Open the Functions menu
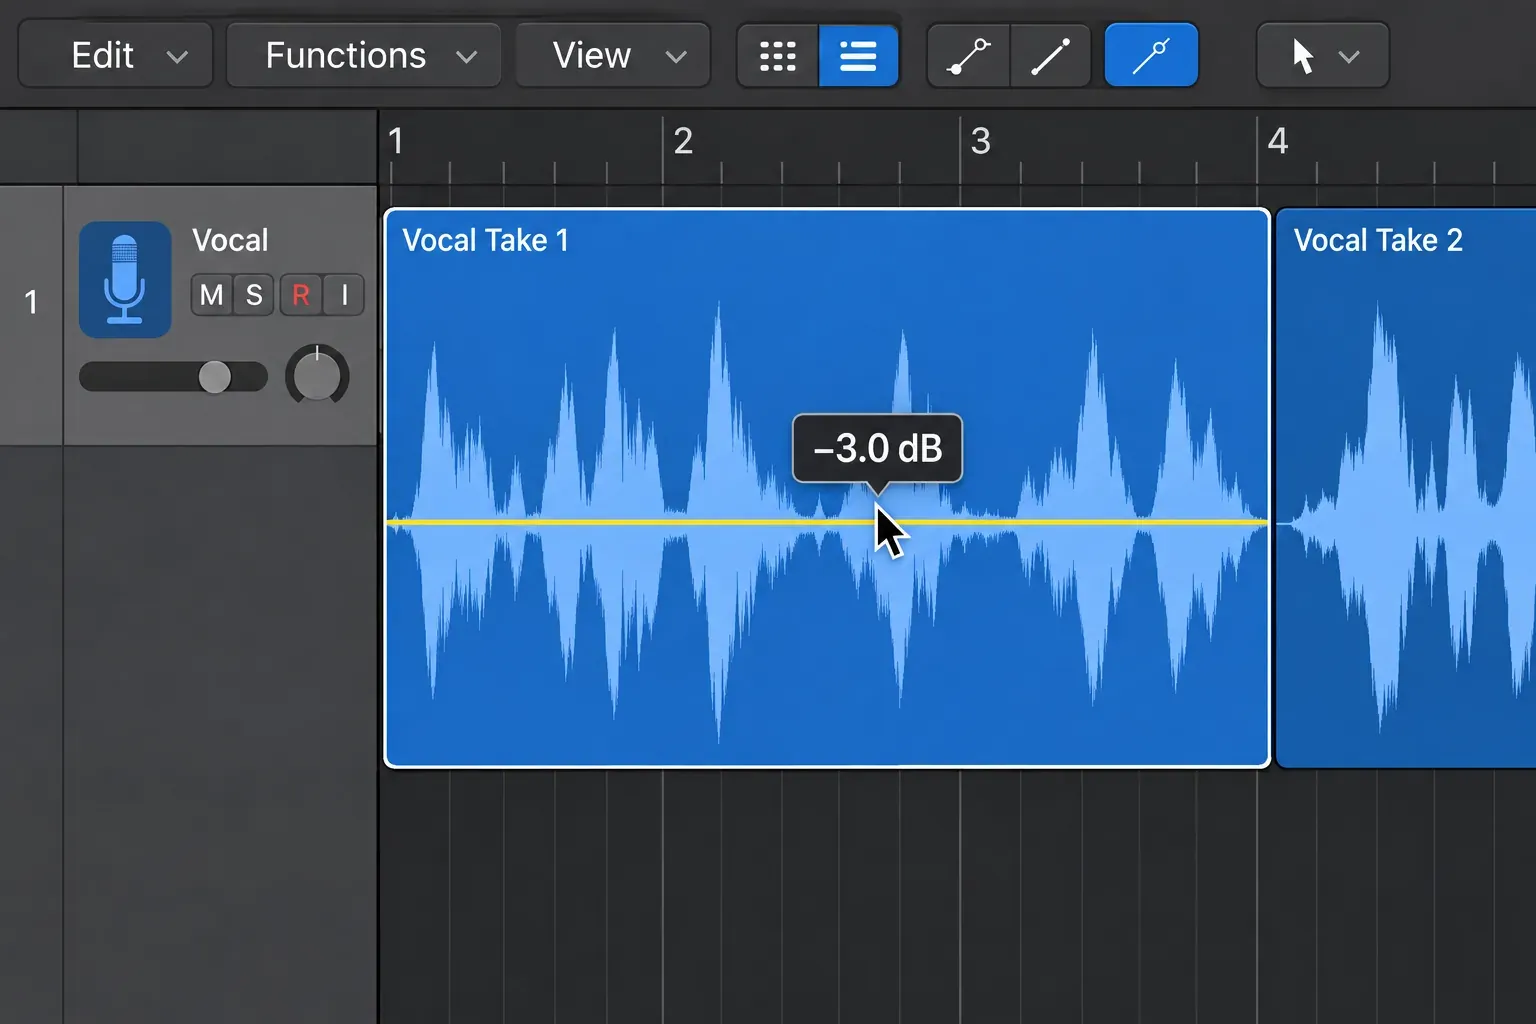1536x1024 pixels. pos(364,55)
